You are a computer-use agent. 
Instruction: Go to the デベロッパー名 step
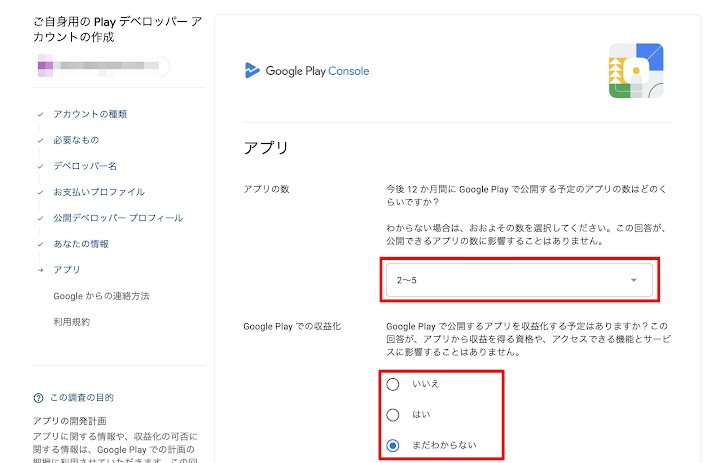85,166
